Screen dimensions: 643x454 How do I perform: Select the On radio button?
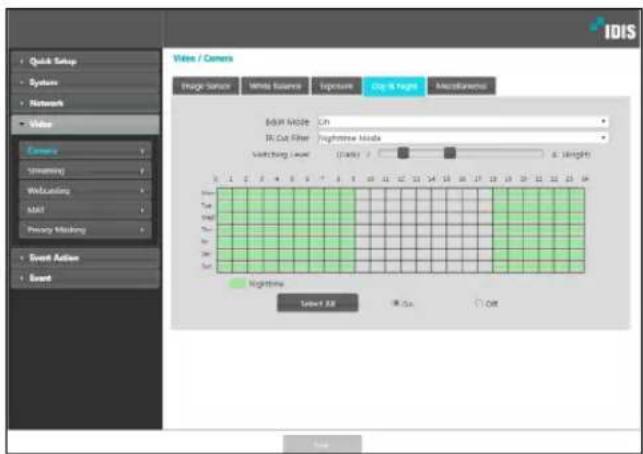point(396,303)
